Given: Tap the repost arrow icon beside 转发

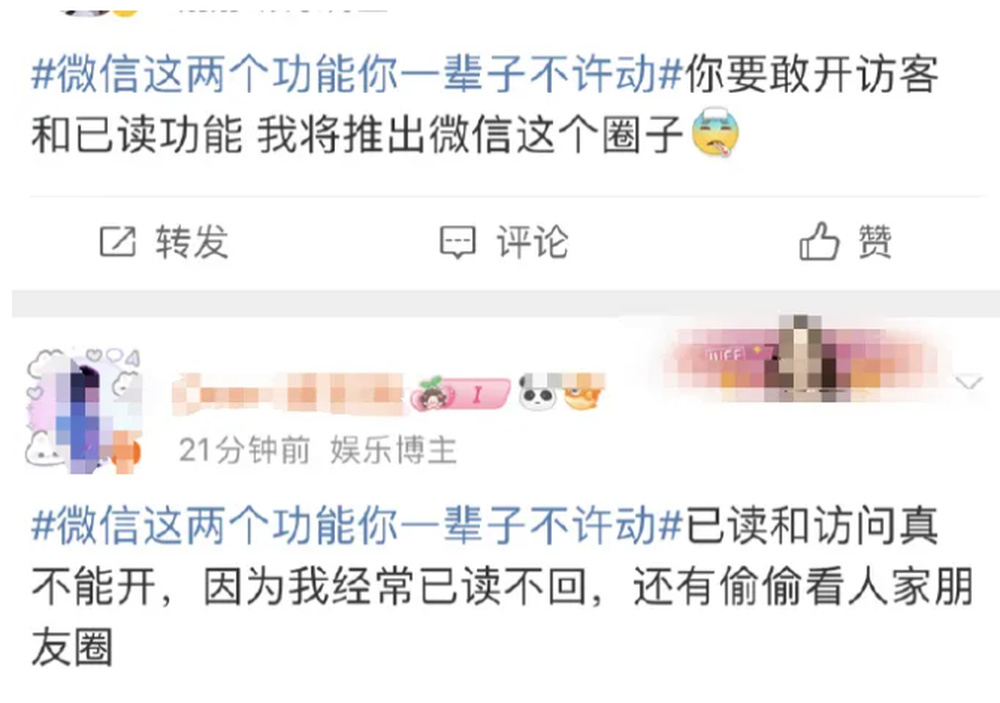Looking at the screenshot, I should coord(117,242).
